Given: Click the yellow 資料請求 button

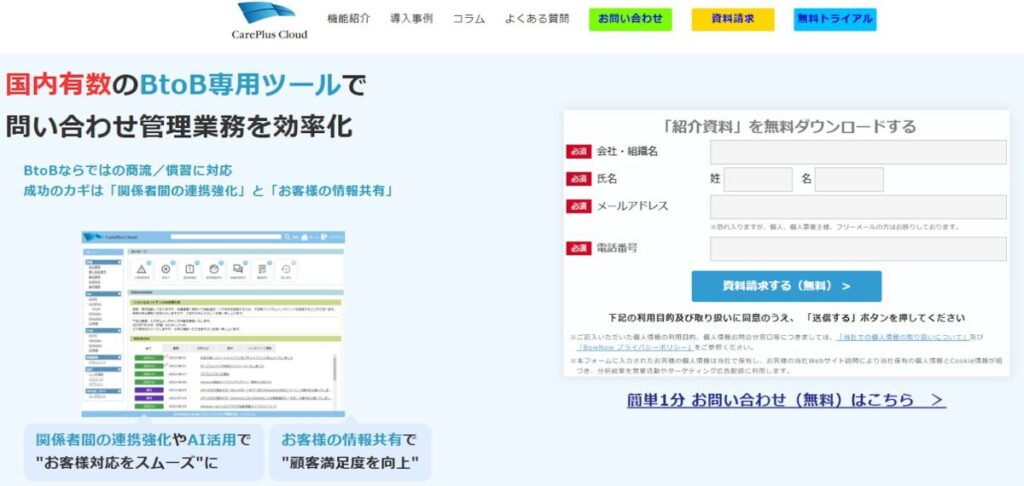Looking at the screenshot, I should [732, 19].
